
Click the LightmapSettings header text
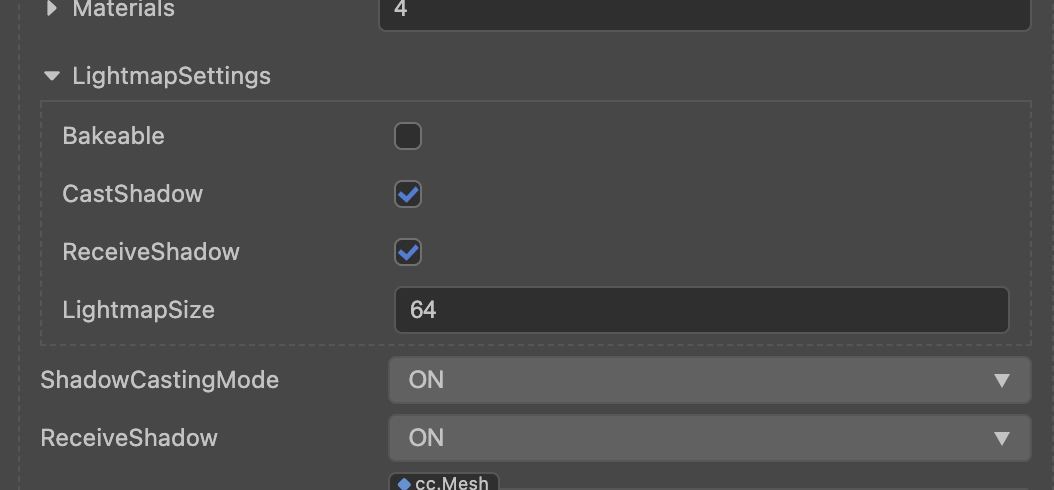(171, 76)
